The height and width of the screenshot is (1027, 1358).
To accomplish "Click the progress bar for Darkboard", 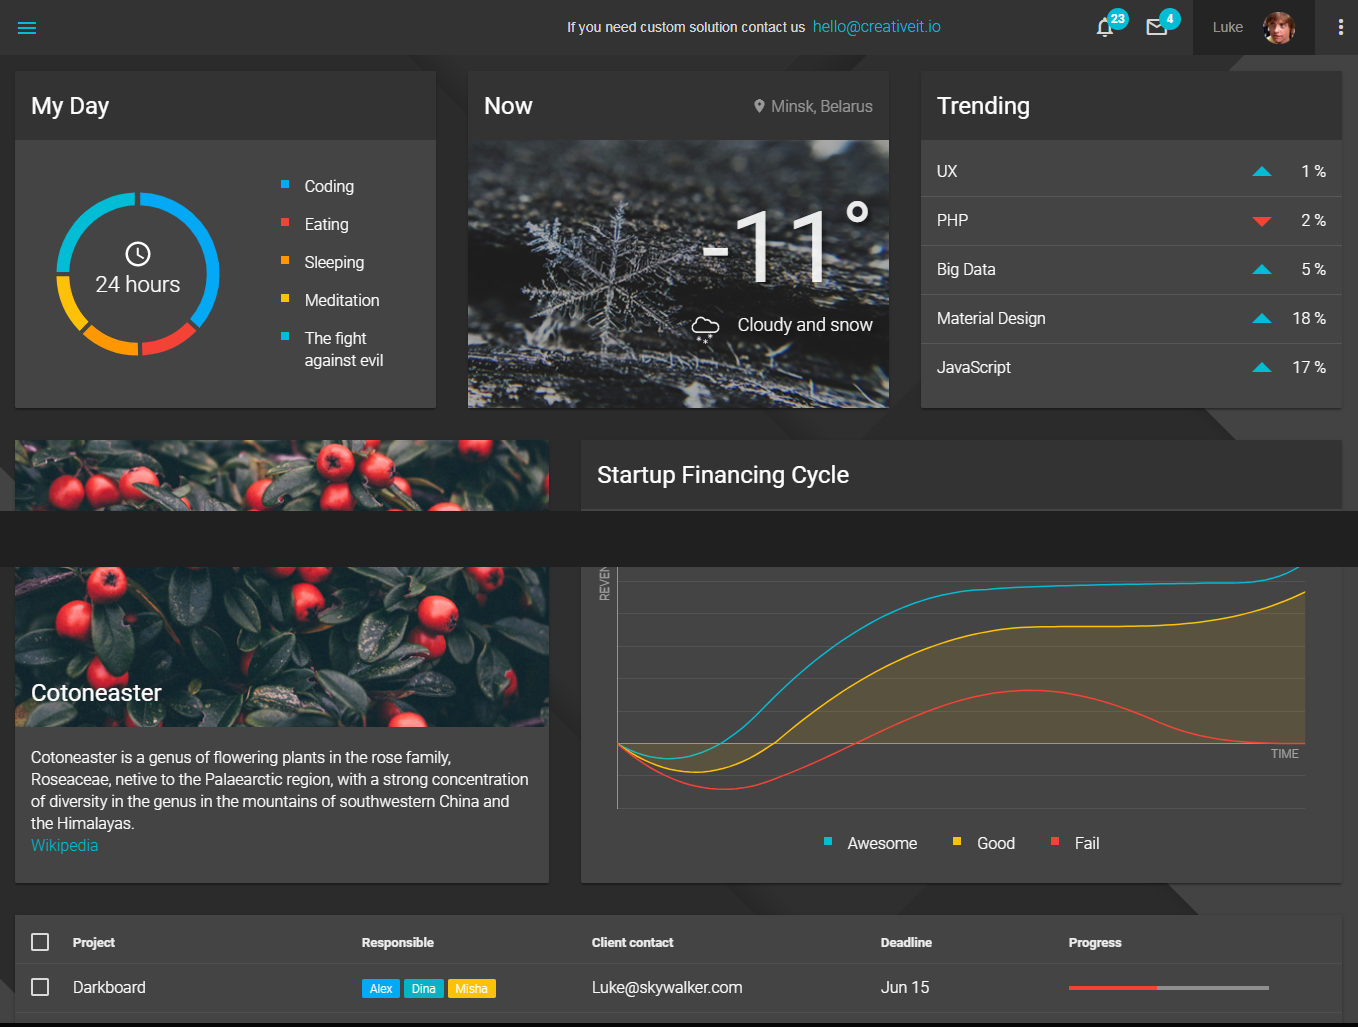I will (x=1168, y=986).
